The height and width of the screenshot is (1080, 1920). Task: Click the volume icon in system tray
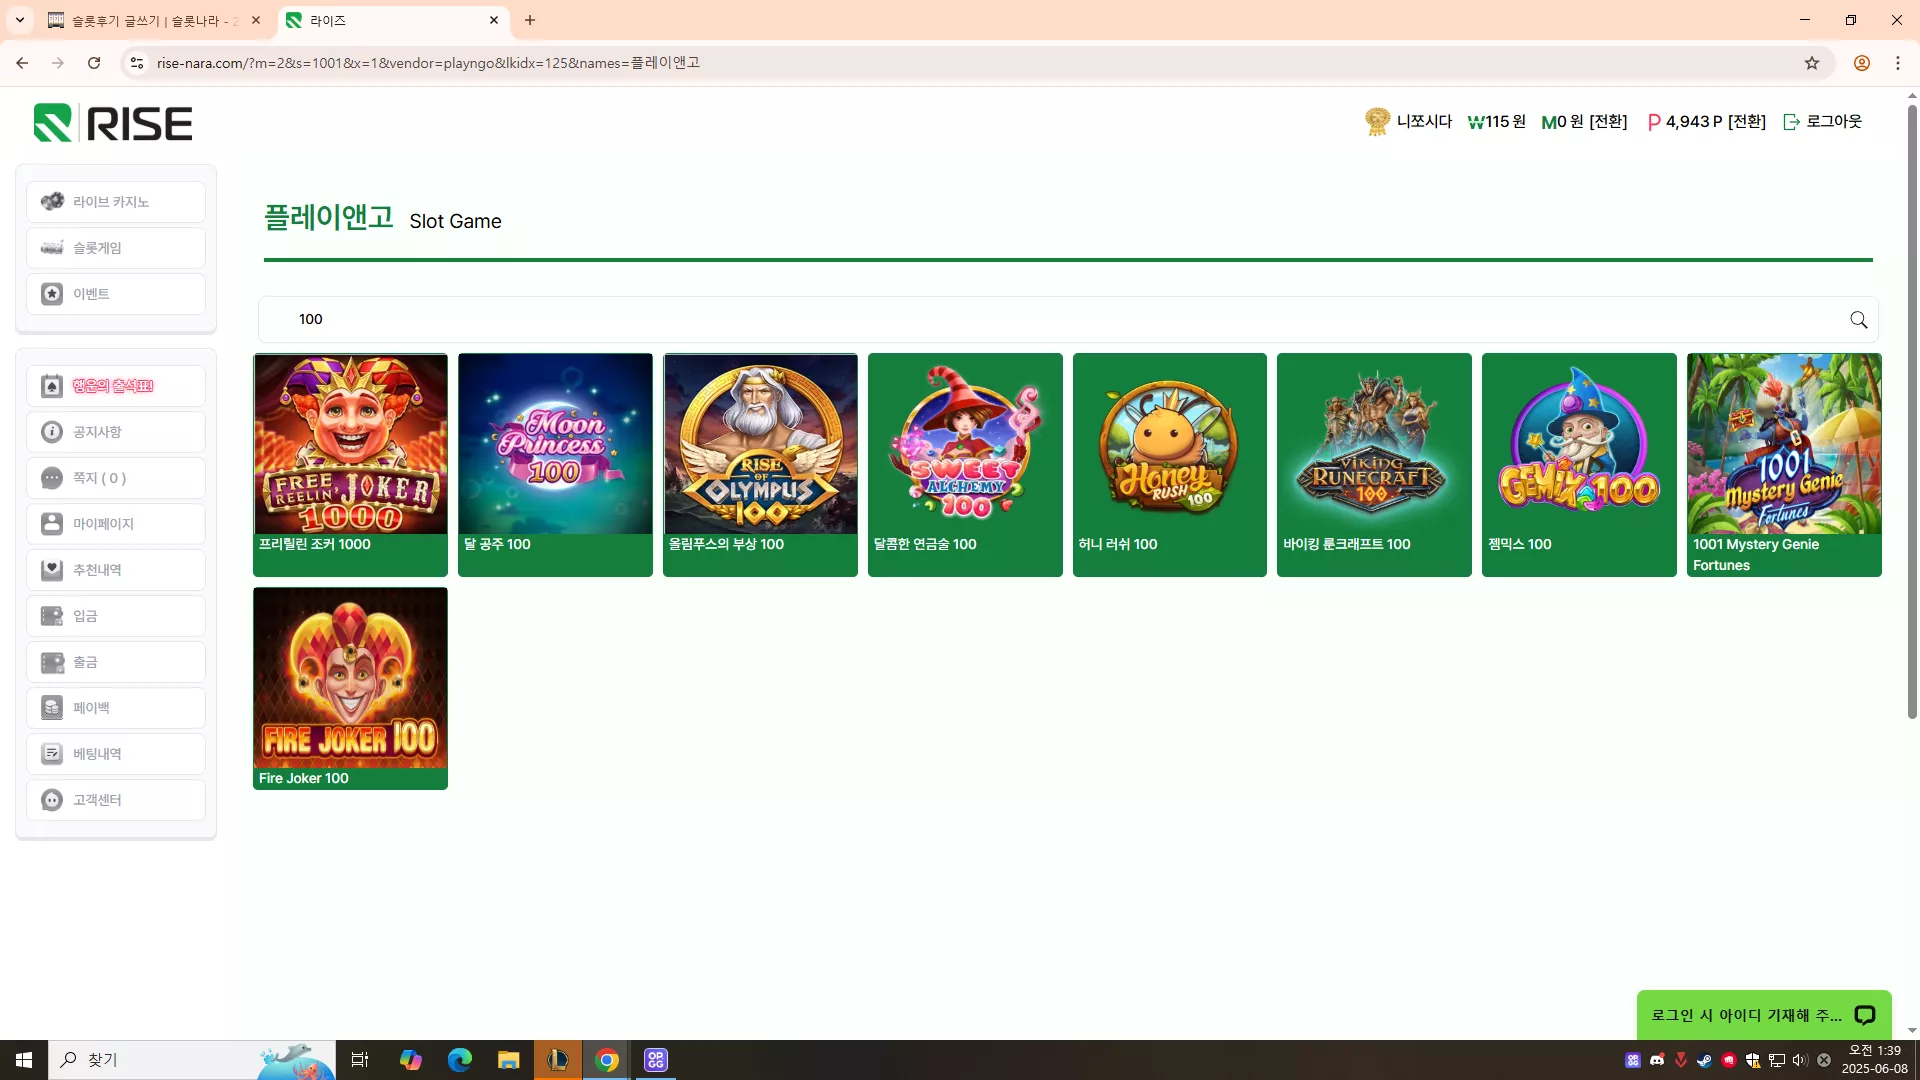pos(1800,1060)
